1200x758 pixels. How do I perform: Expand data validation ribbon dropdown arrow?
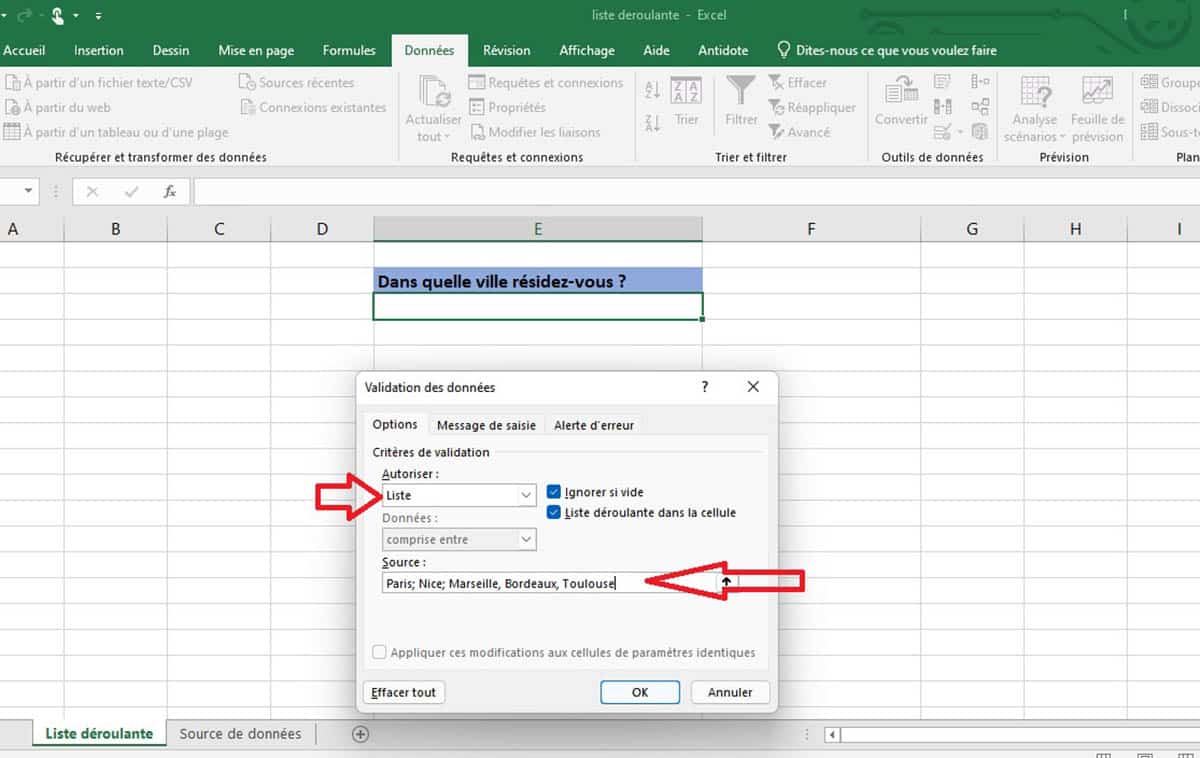click(960, 132)
